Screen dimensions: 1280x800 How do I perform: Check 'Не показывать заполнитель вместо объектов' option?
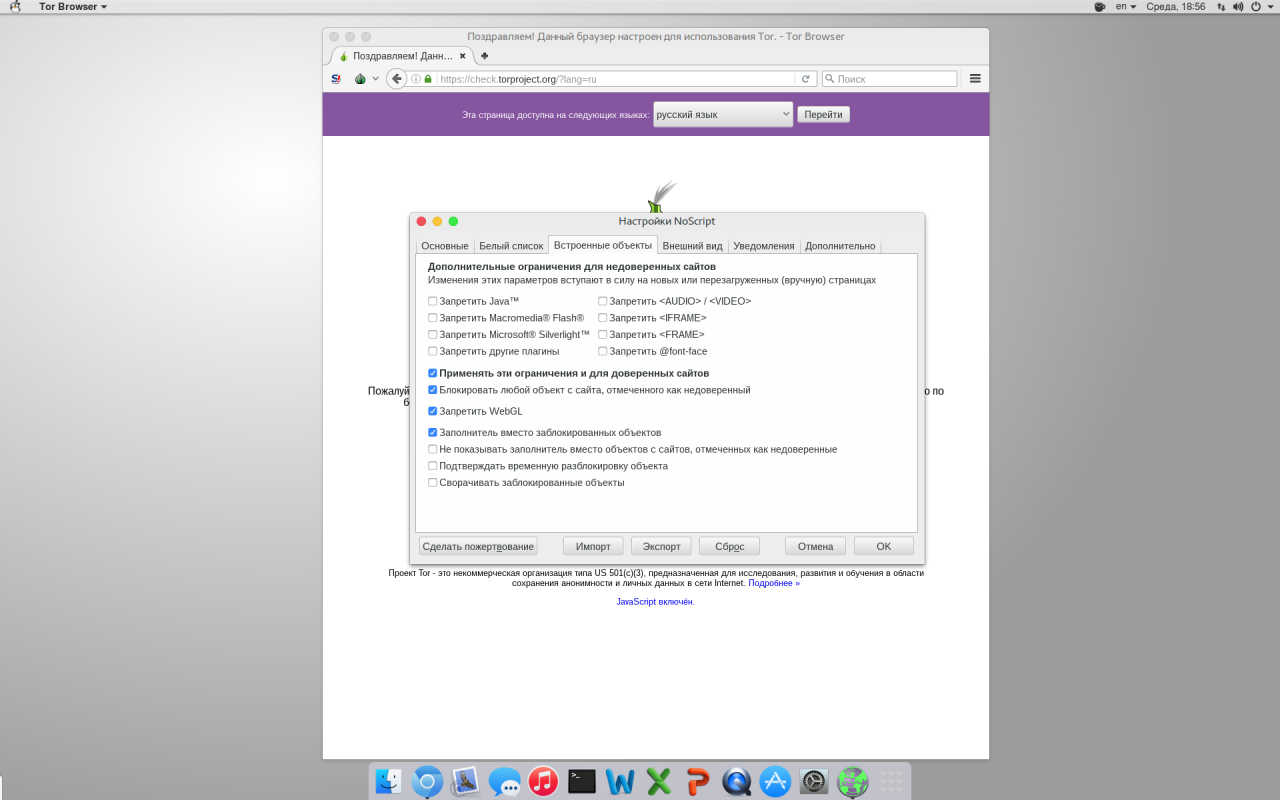click(433, 450)
